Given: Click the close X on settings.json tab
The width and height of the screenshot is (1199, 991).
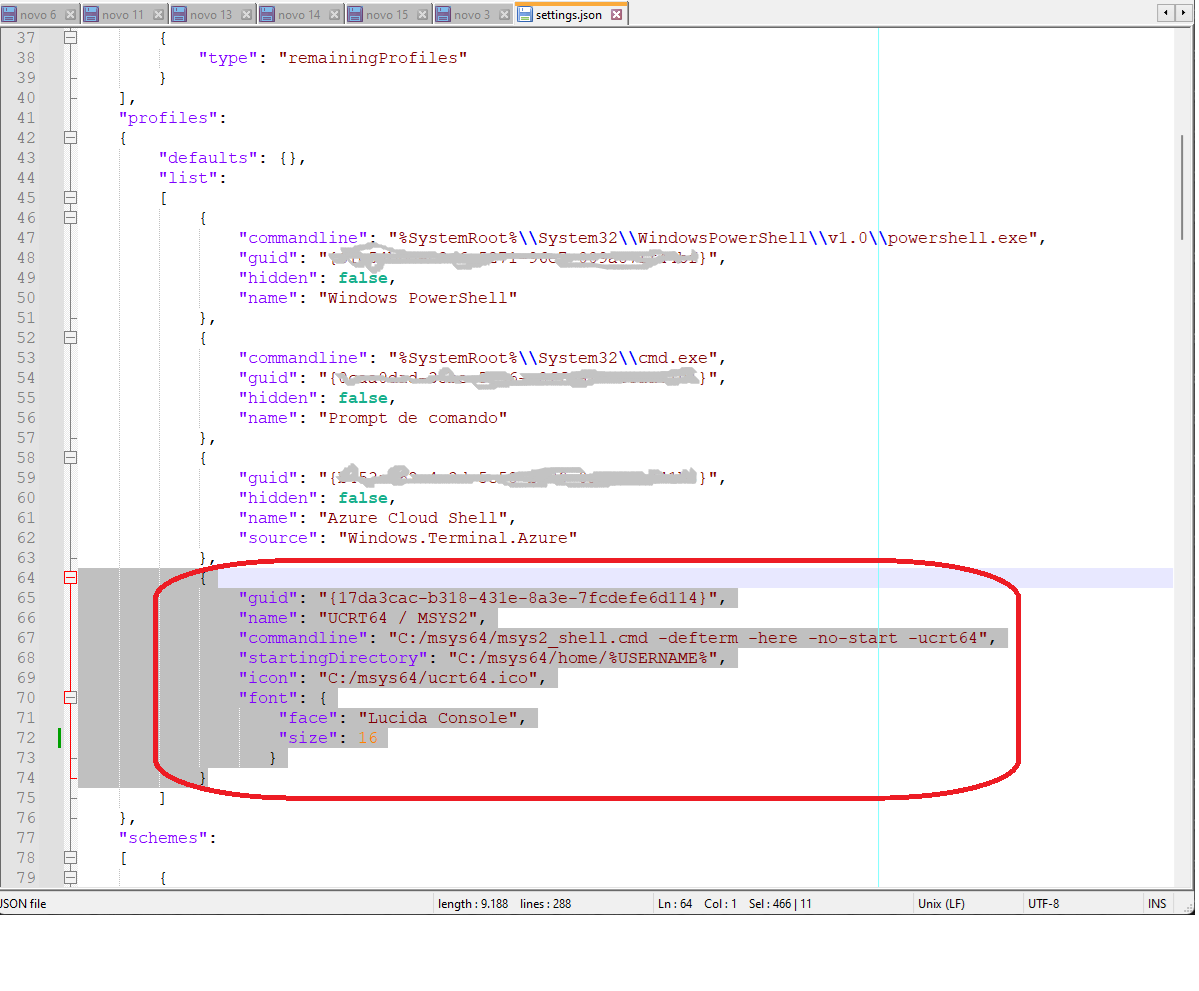Looking at the screenshot, I should pos(617,15).
